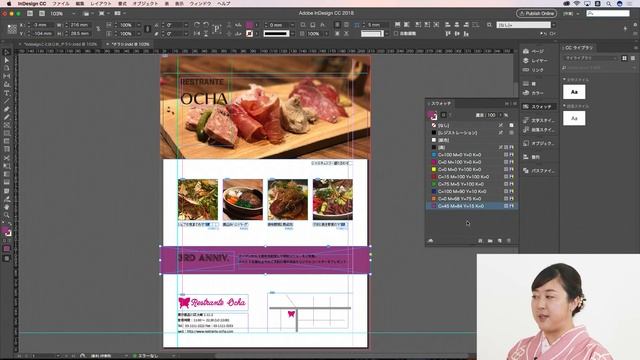Select swatch C=0 M=0 Y=100 K=0
640x360 pixels.
pyautogui.click(x=472, y=169)
